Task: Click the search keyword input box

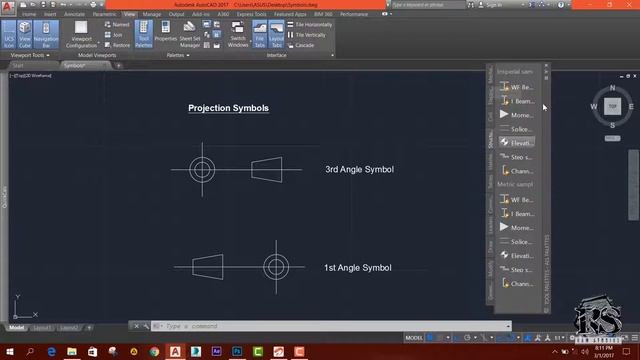Action: point(428,5)
